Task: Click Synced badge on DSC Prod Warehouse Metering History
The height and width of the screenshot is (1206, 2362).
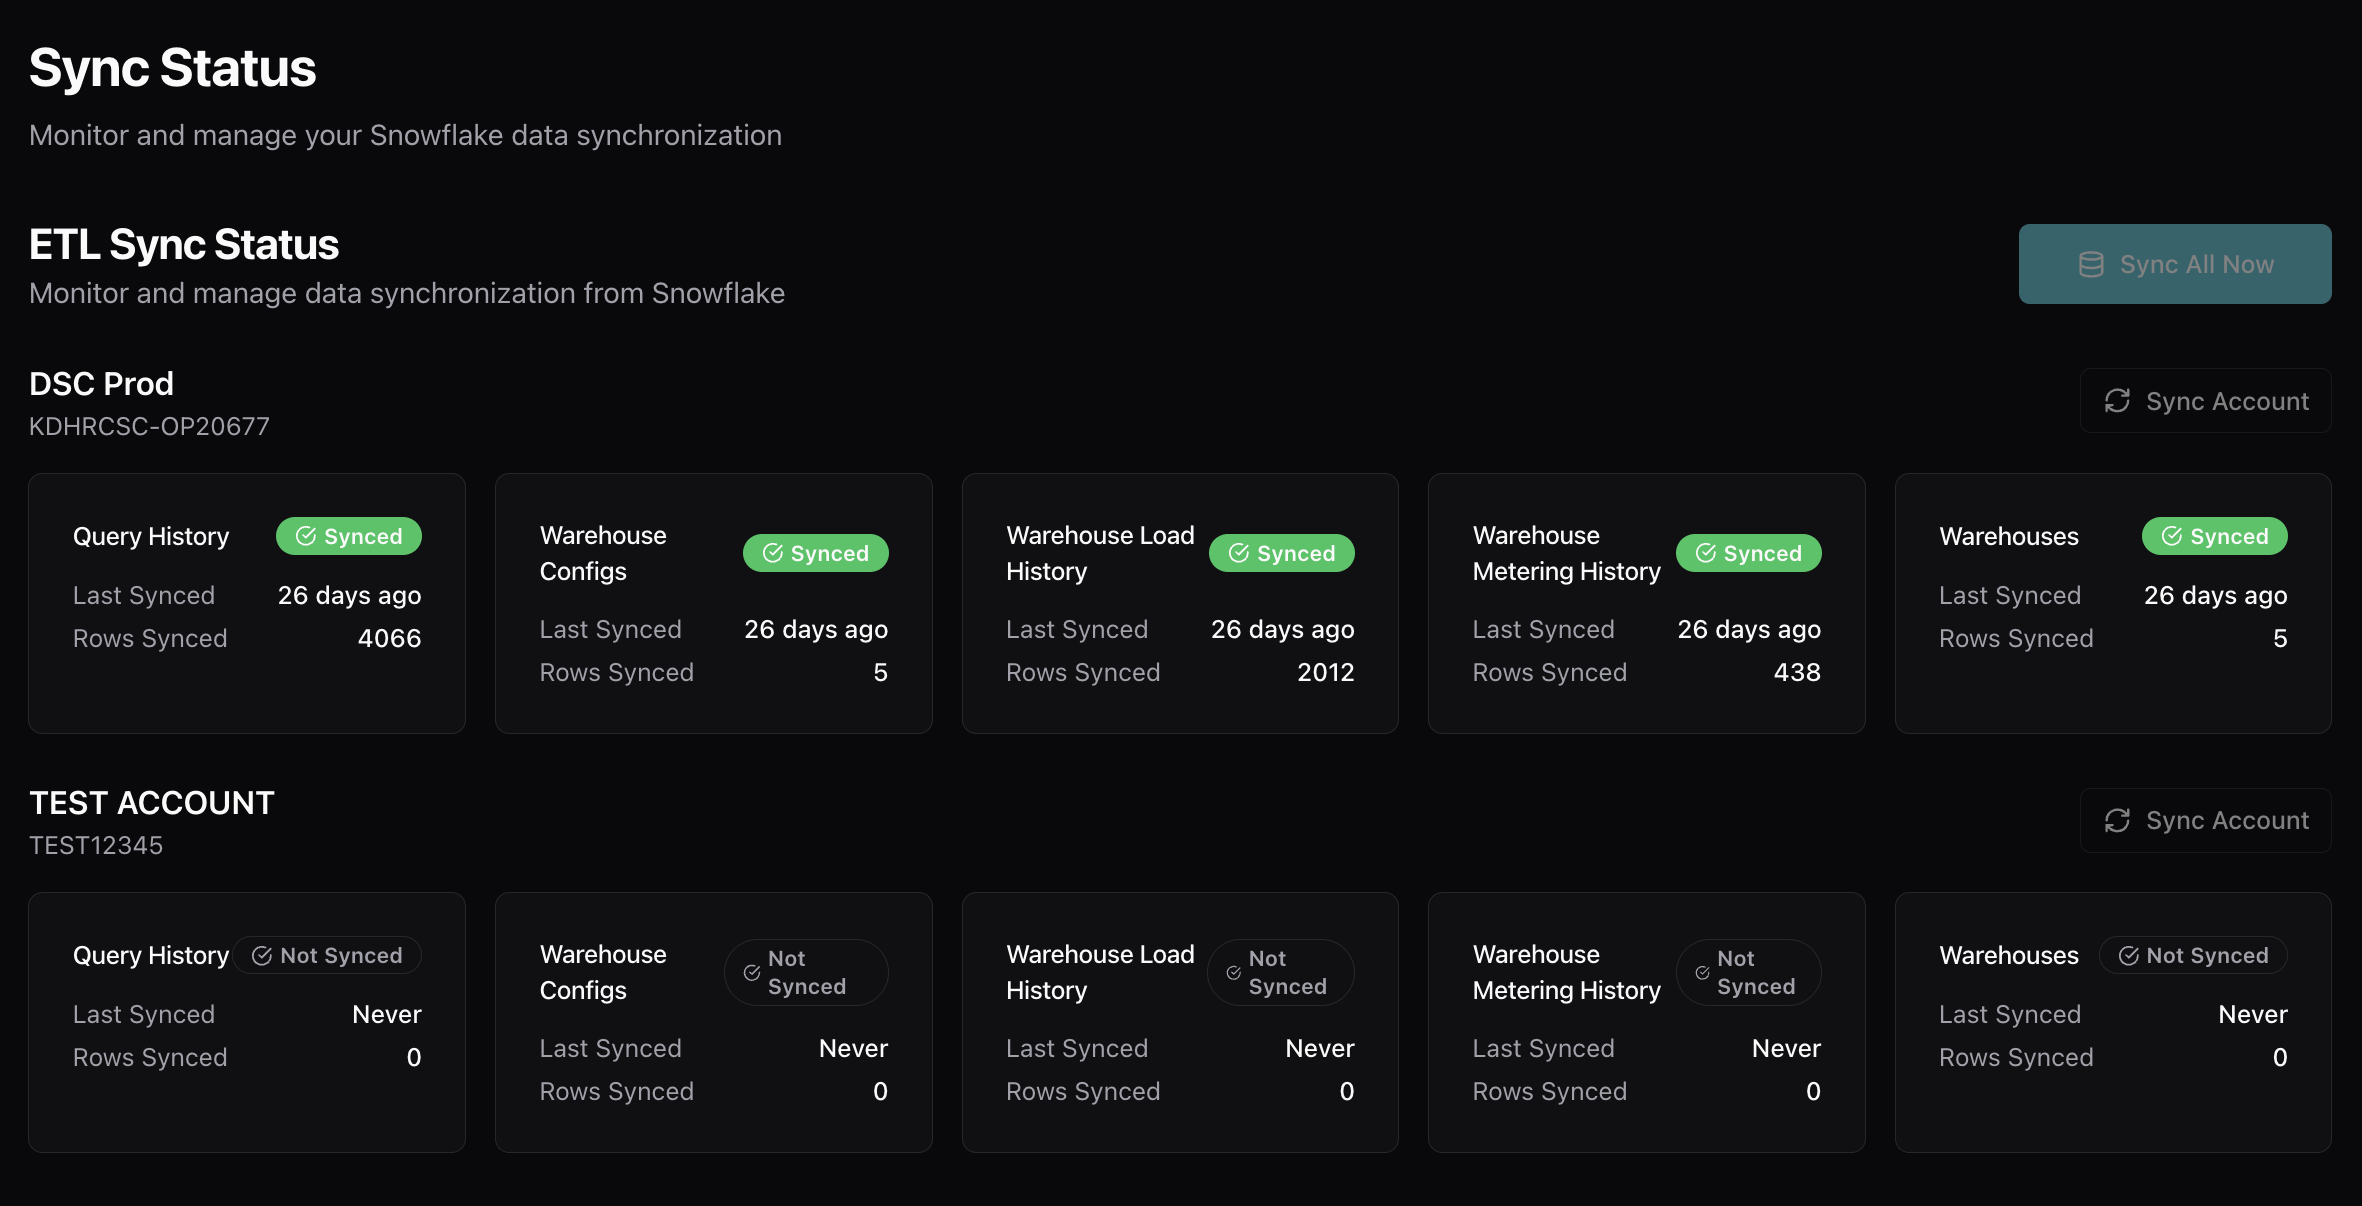Action: tap(1748, 553)
